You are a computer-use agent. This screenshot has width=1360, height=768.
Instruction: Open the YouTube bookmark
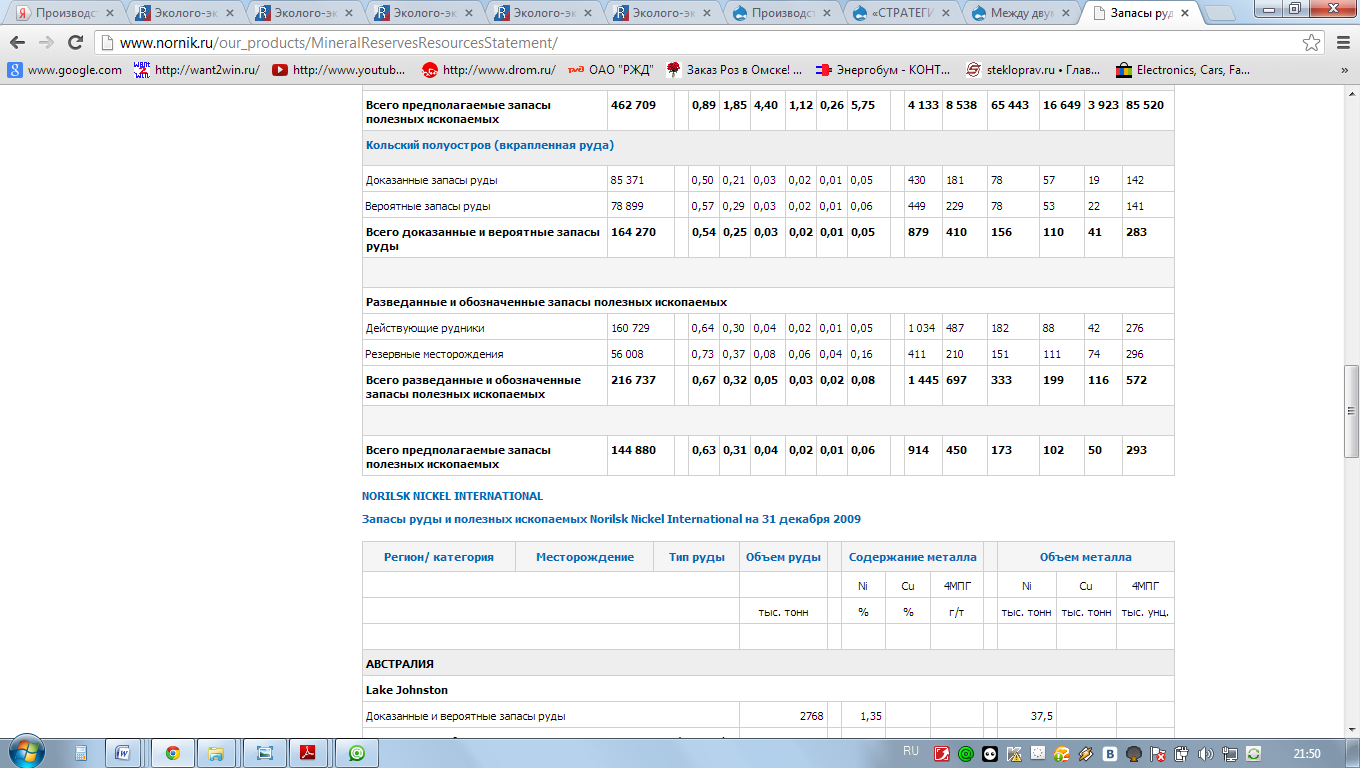(340, 70)
